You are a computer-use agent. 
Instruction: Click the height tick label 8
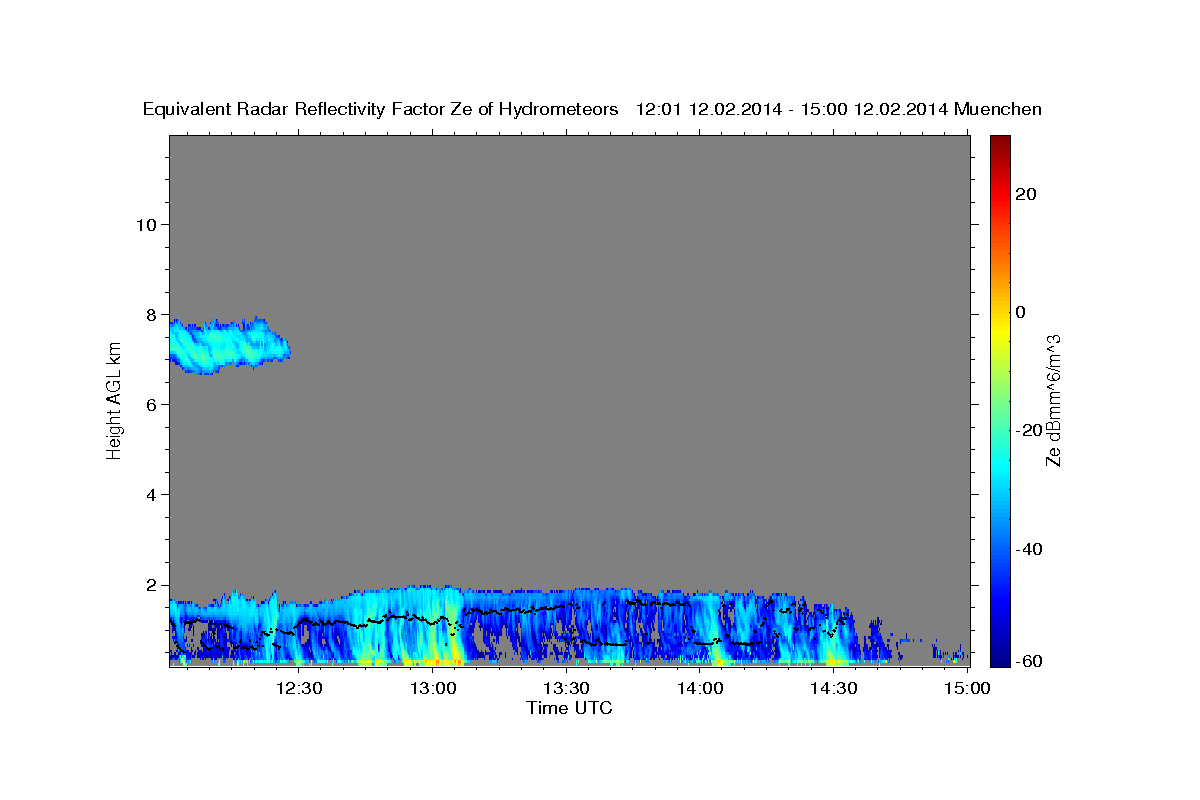[x=149, y=314]
